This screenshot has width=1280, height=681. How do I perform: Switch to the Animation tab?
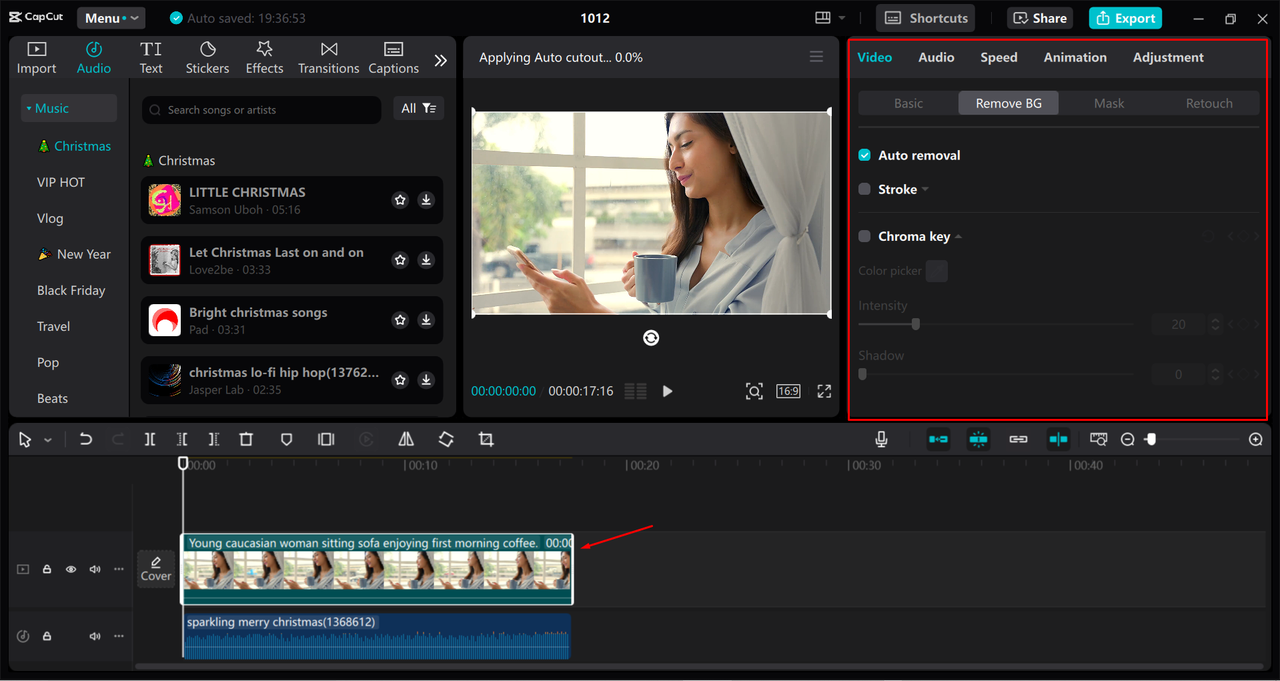[1075, 57]
